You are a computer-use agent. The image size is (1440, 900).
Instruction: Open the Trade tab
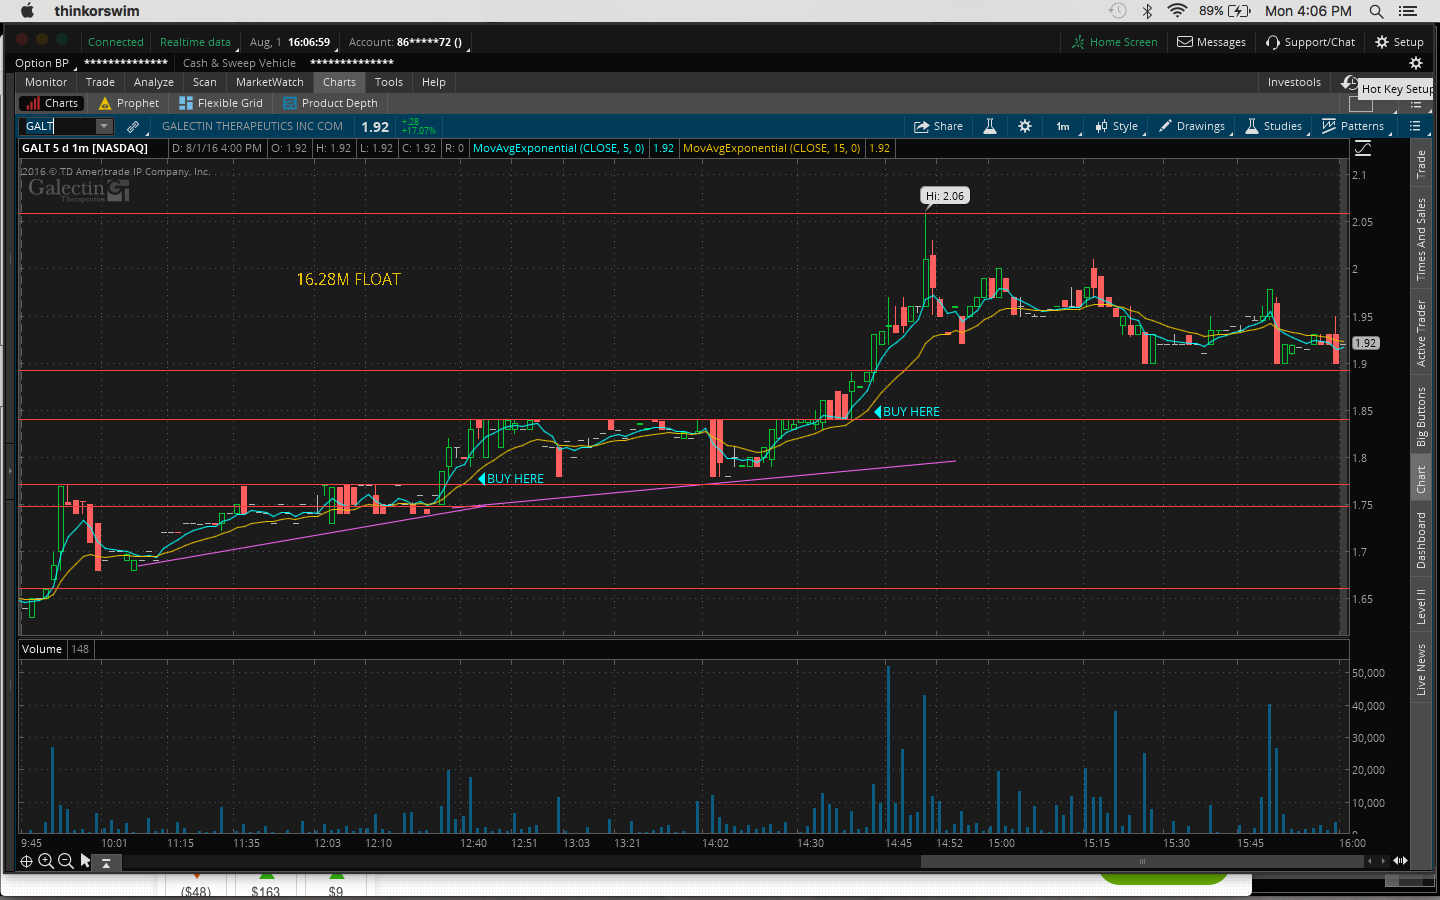tap(100, 82)
